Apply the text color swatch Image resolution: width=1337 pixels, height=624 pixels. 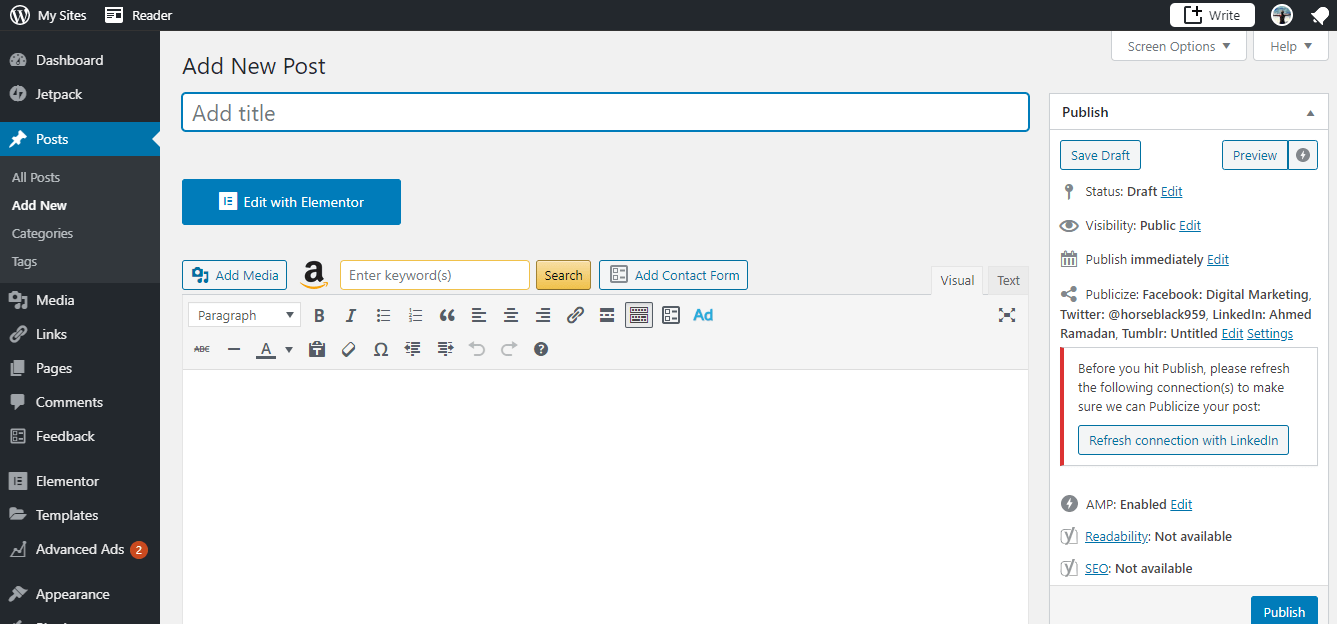[266, 350]
